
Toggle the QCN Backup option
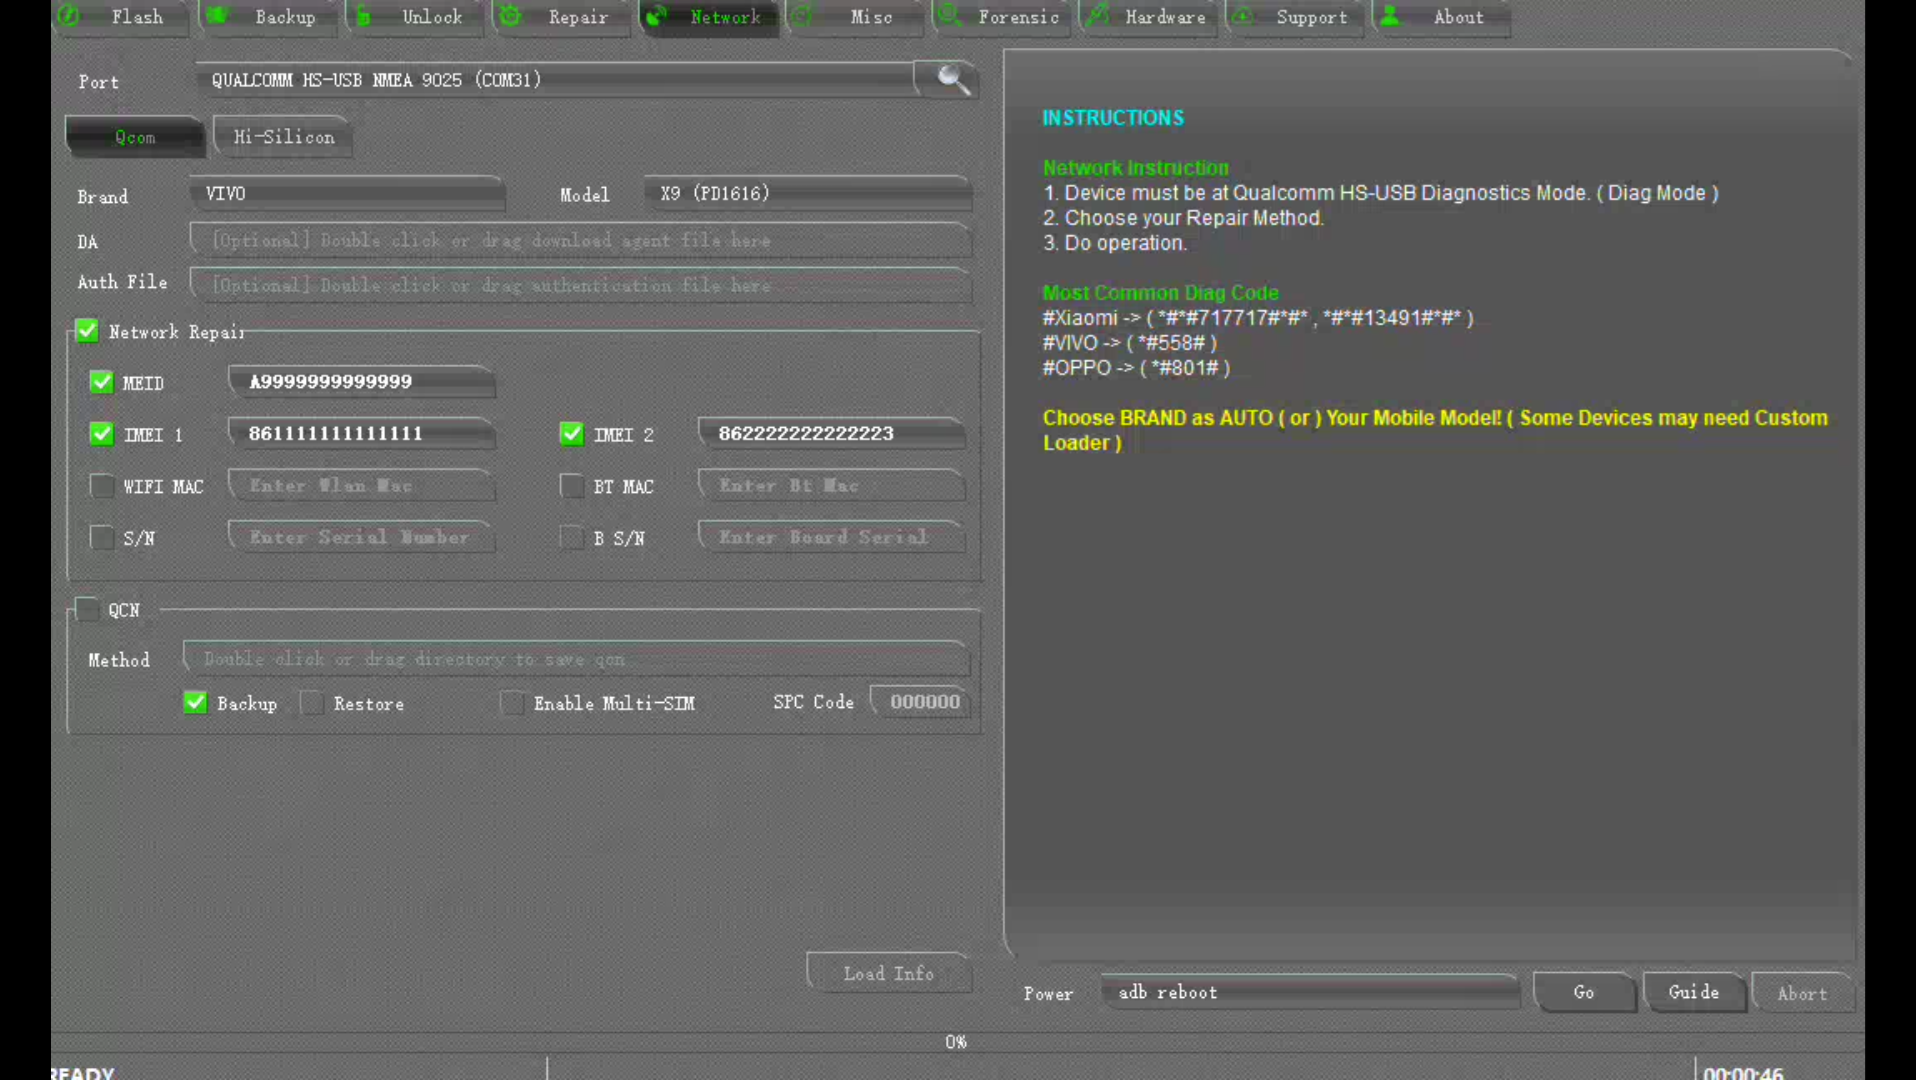pos(195,703)
